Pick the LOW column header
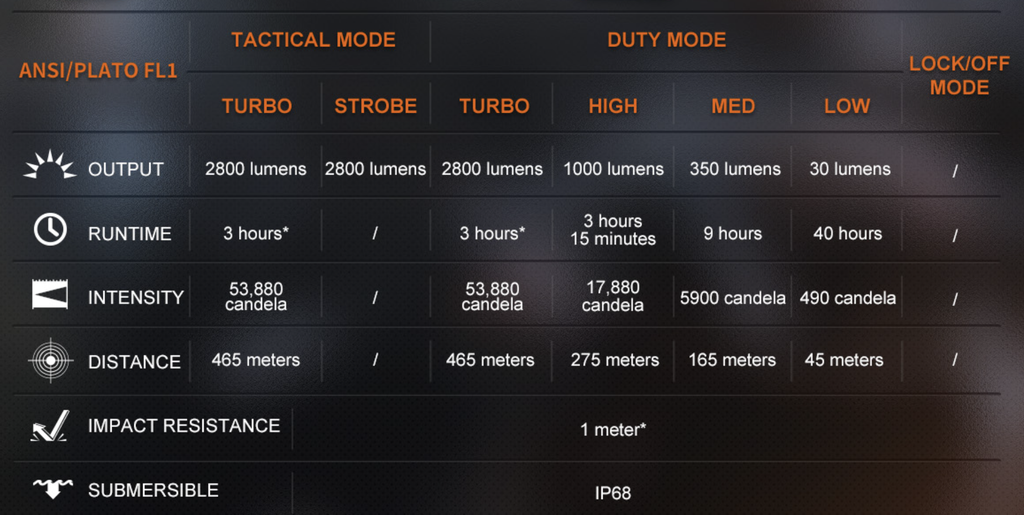The height and width of the screenshot is (515, 1024). (847, 106)
